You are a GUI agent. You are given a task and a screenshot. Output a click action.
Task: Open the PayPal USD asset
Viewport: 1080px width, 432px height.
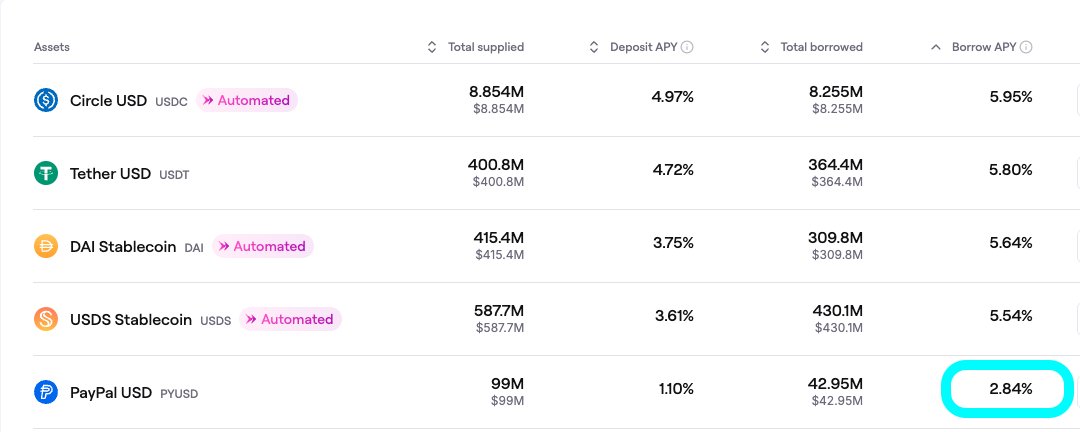tap(111, 393)
